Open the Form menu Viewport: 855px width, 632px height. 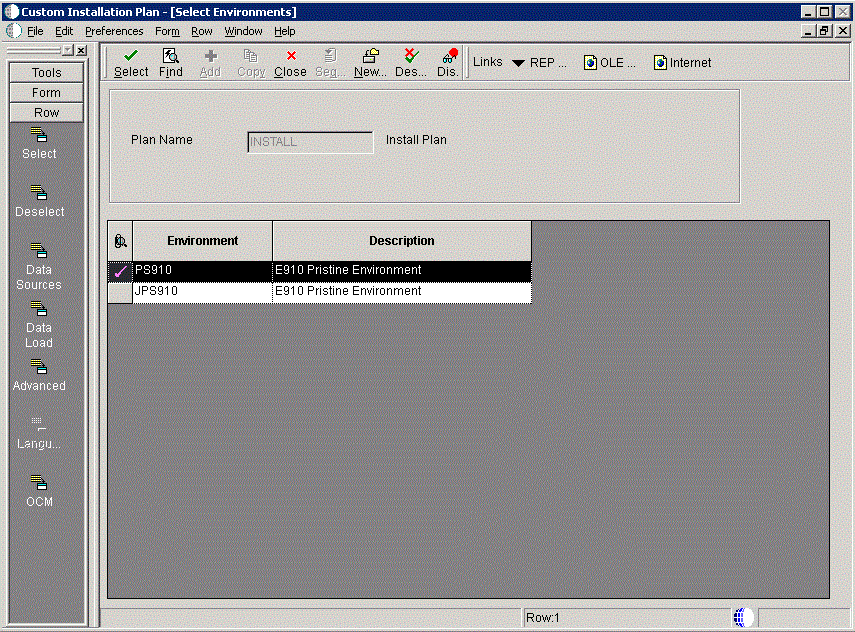167,31
